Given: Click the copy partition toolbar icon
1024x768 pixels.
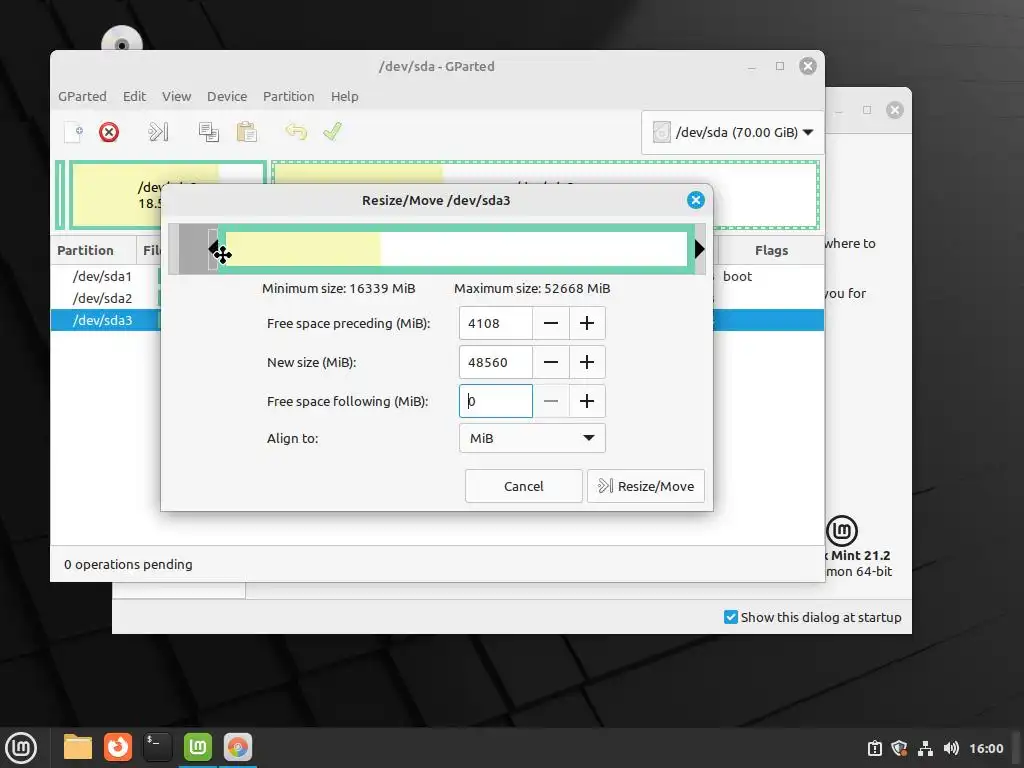Looking at the screenshot, I should point(209,132).
